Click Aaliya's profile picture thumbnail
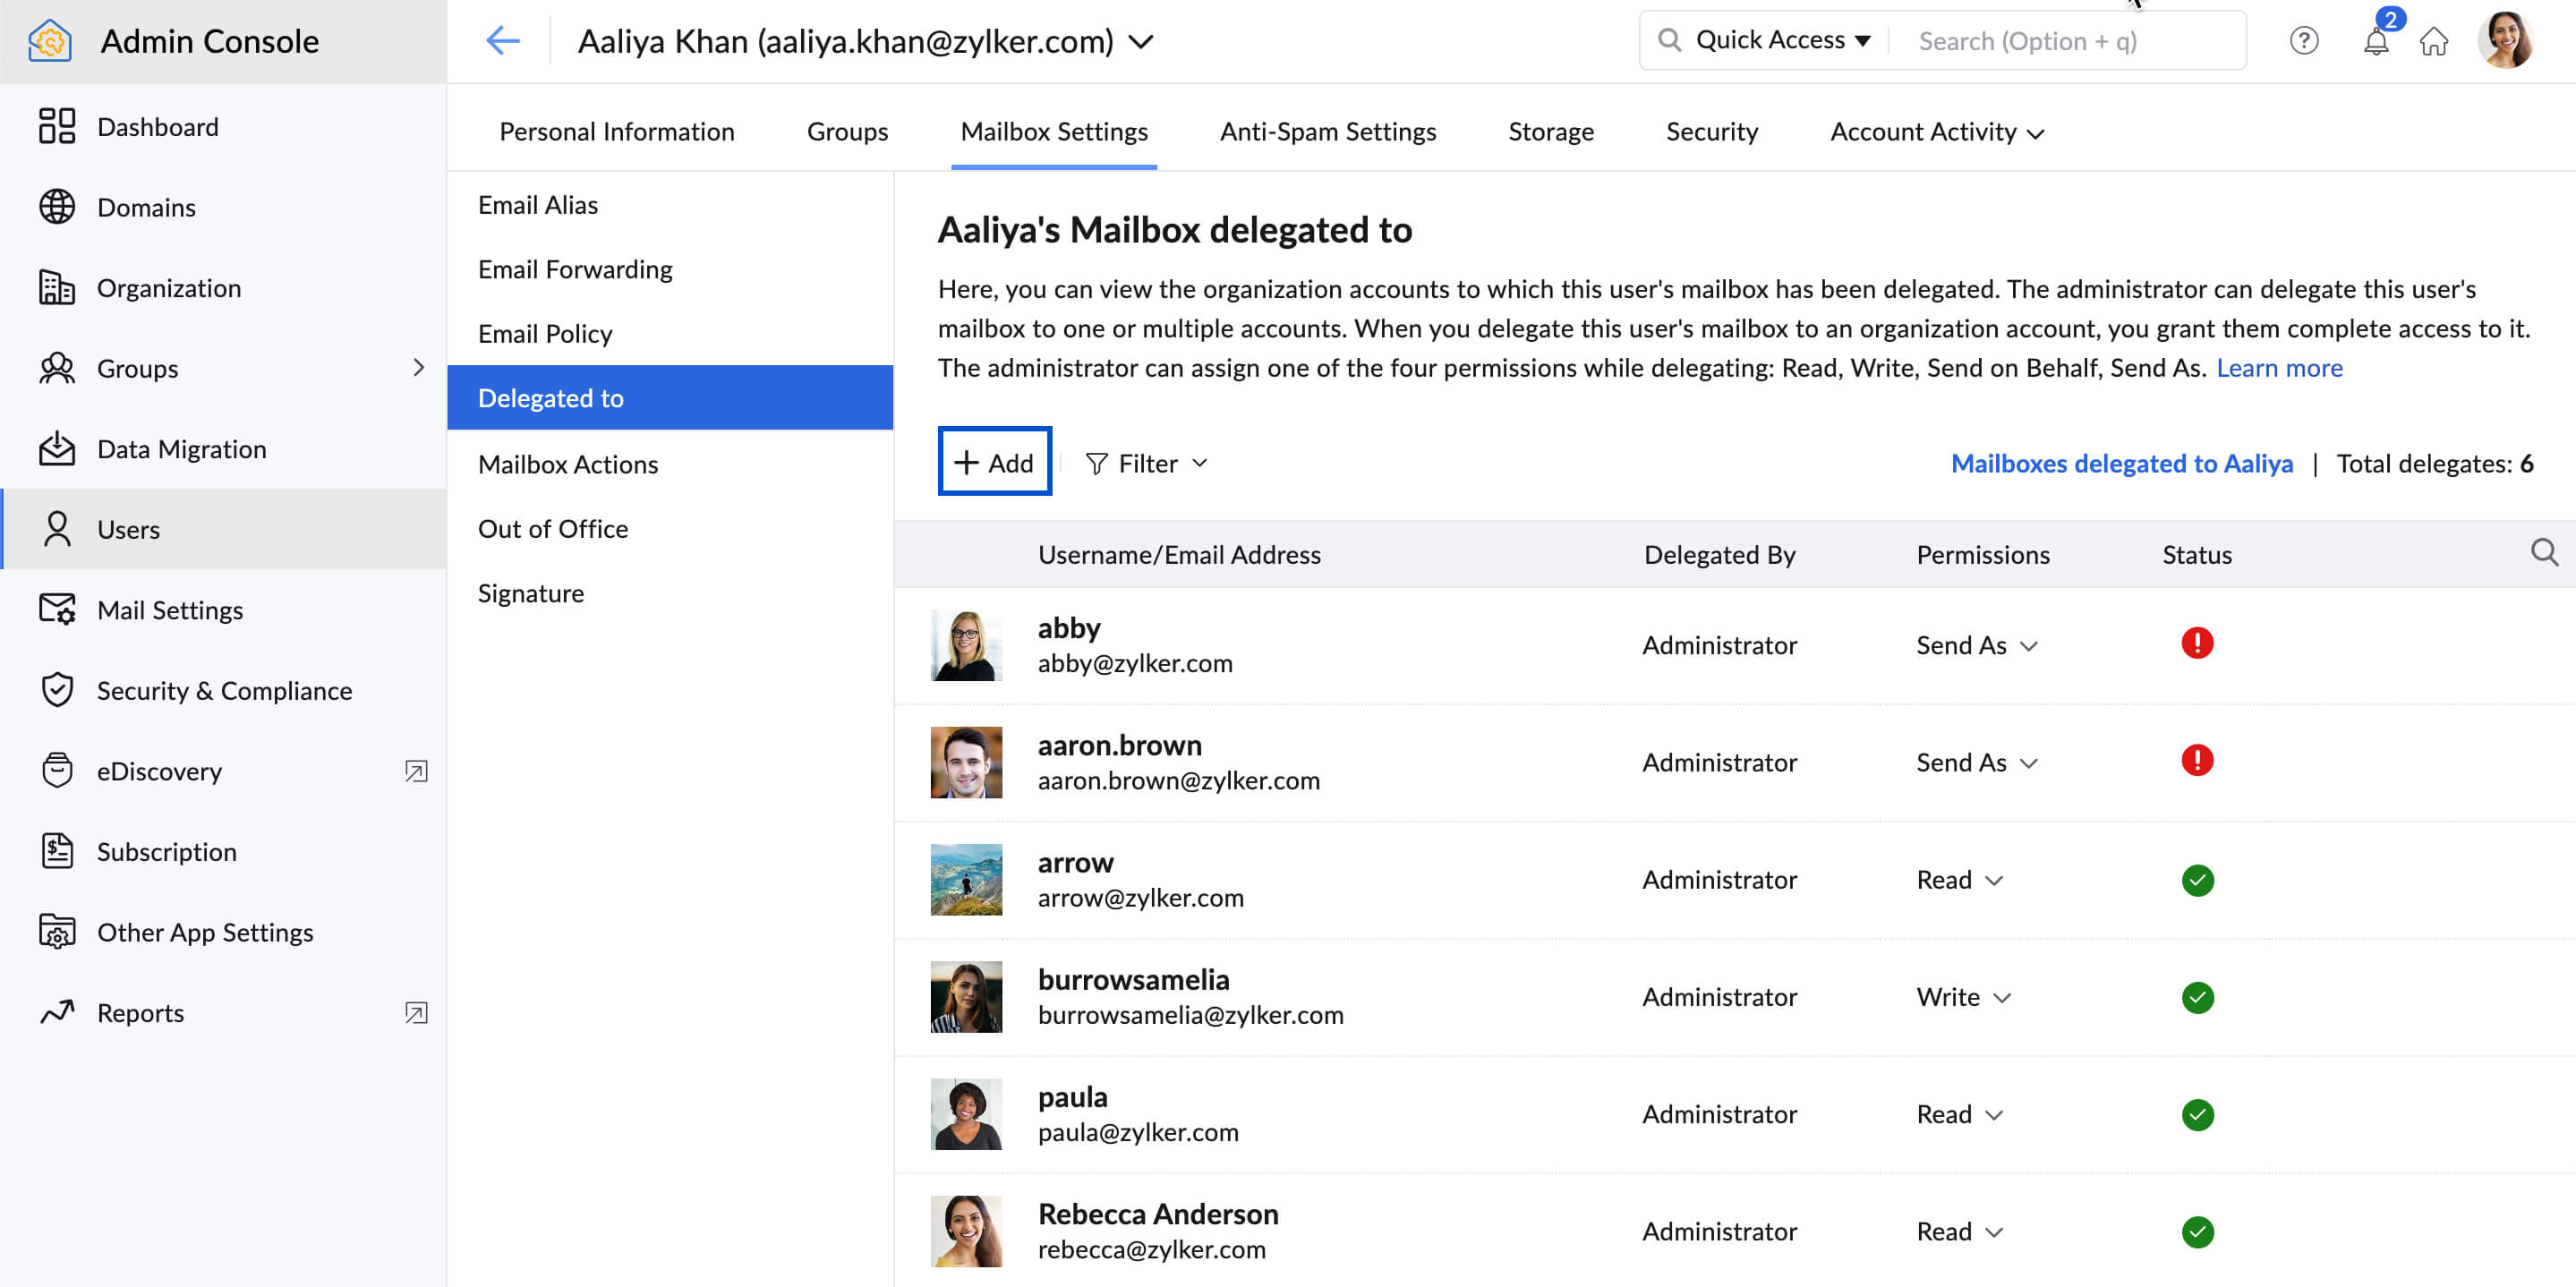The image size is (2576, 1287). pyautogui.click(x=2508, y=40)
